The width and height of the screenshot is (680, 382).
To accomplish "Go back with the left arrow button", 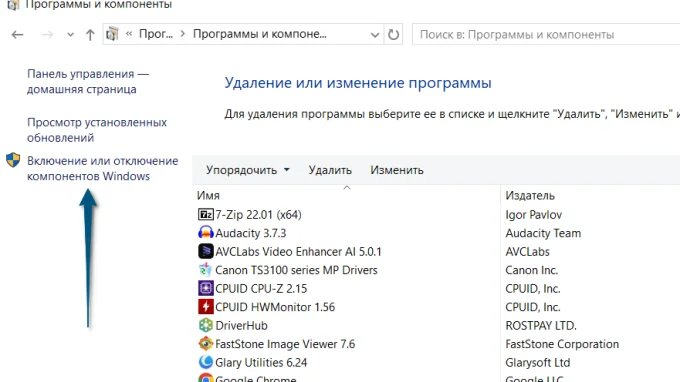I will click(17, 35).
